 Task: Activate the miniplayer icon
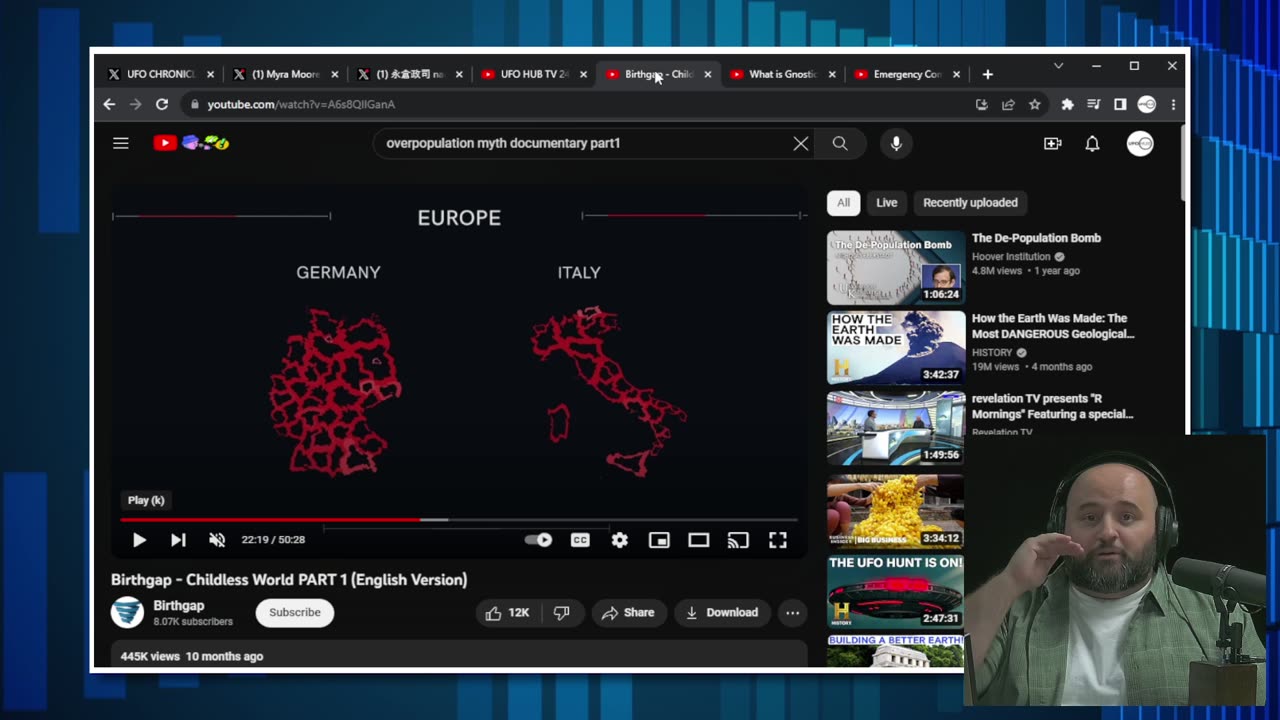(x=659, y=540)
